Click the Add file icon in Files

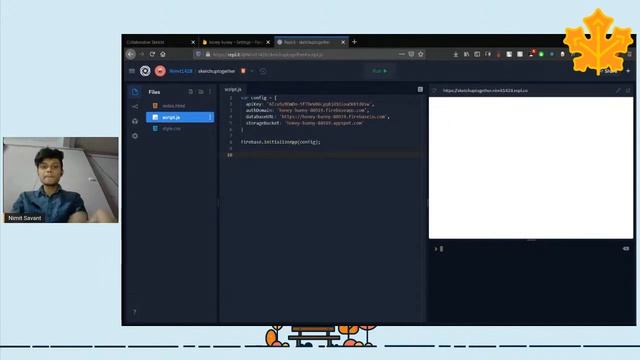click(191, 92)
